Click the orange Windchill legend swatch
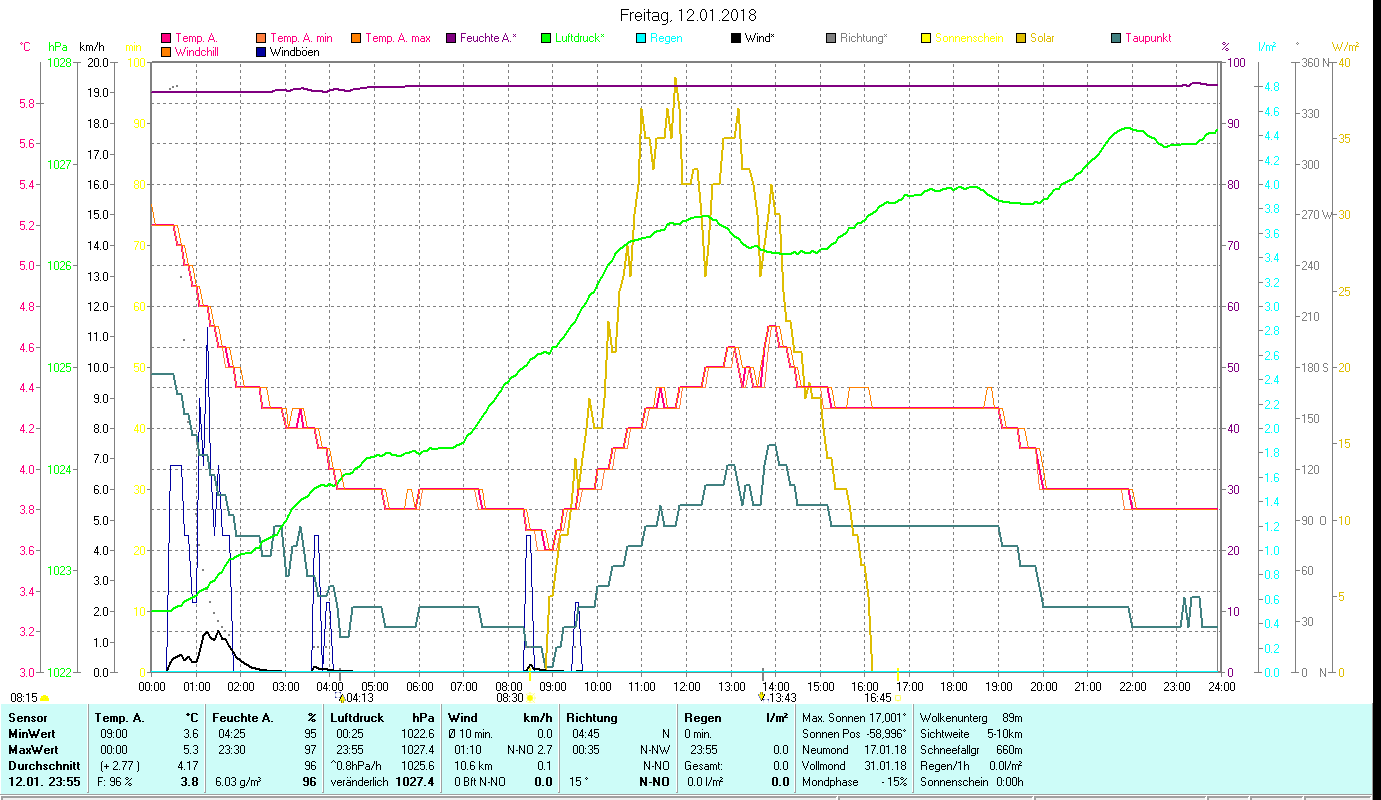1381x800 pixels. (x=166, y=51)
